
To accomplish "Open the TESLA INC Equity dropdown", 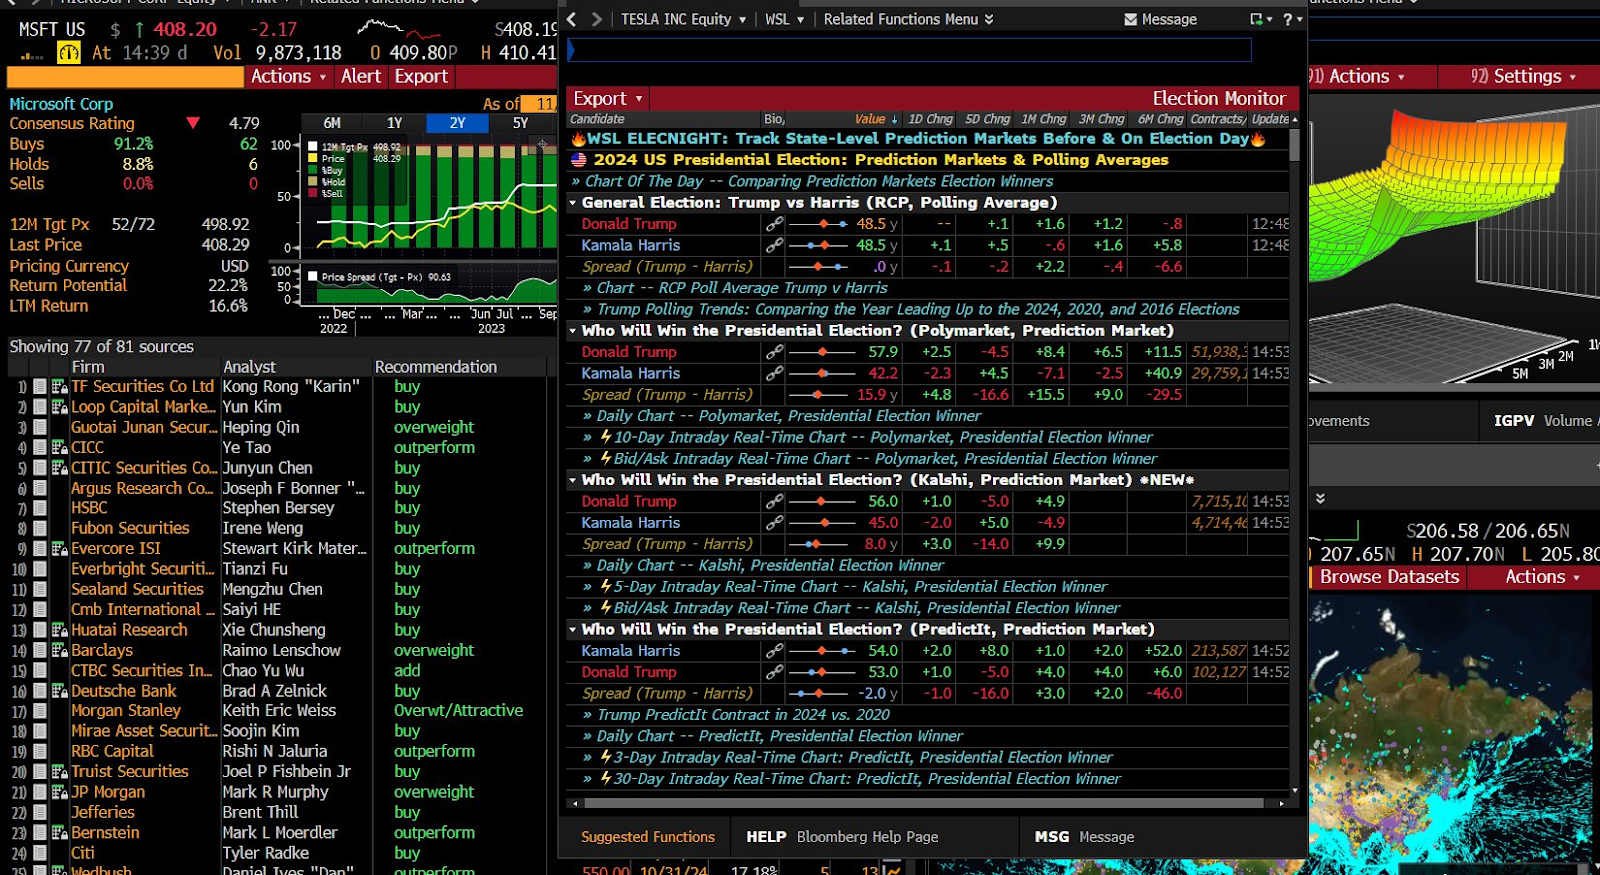I will 683,19.
